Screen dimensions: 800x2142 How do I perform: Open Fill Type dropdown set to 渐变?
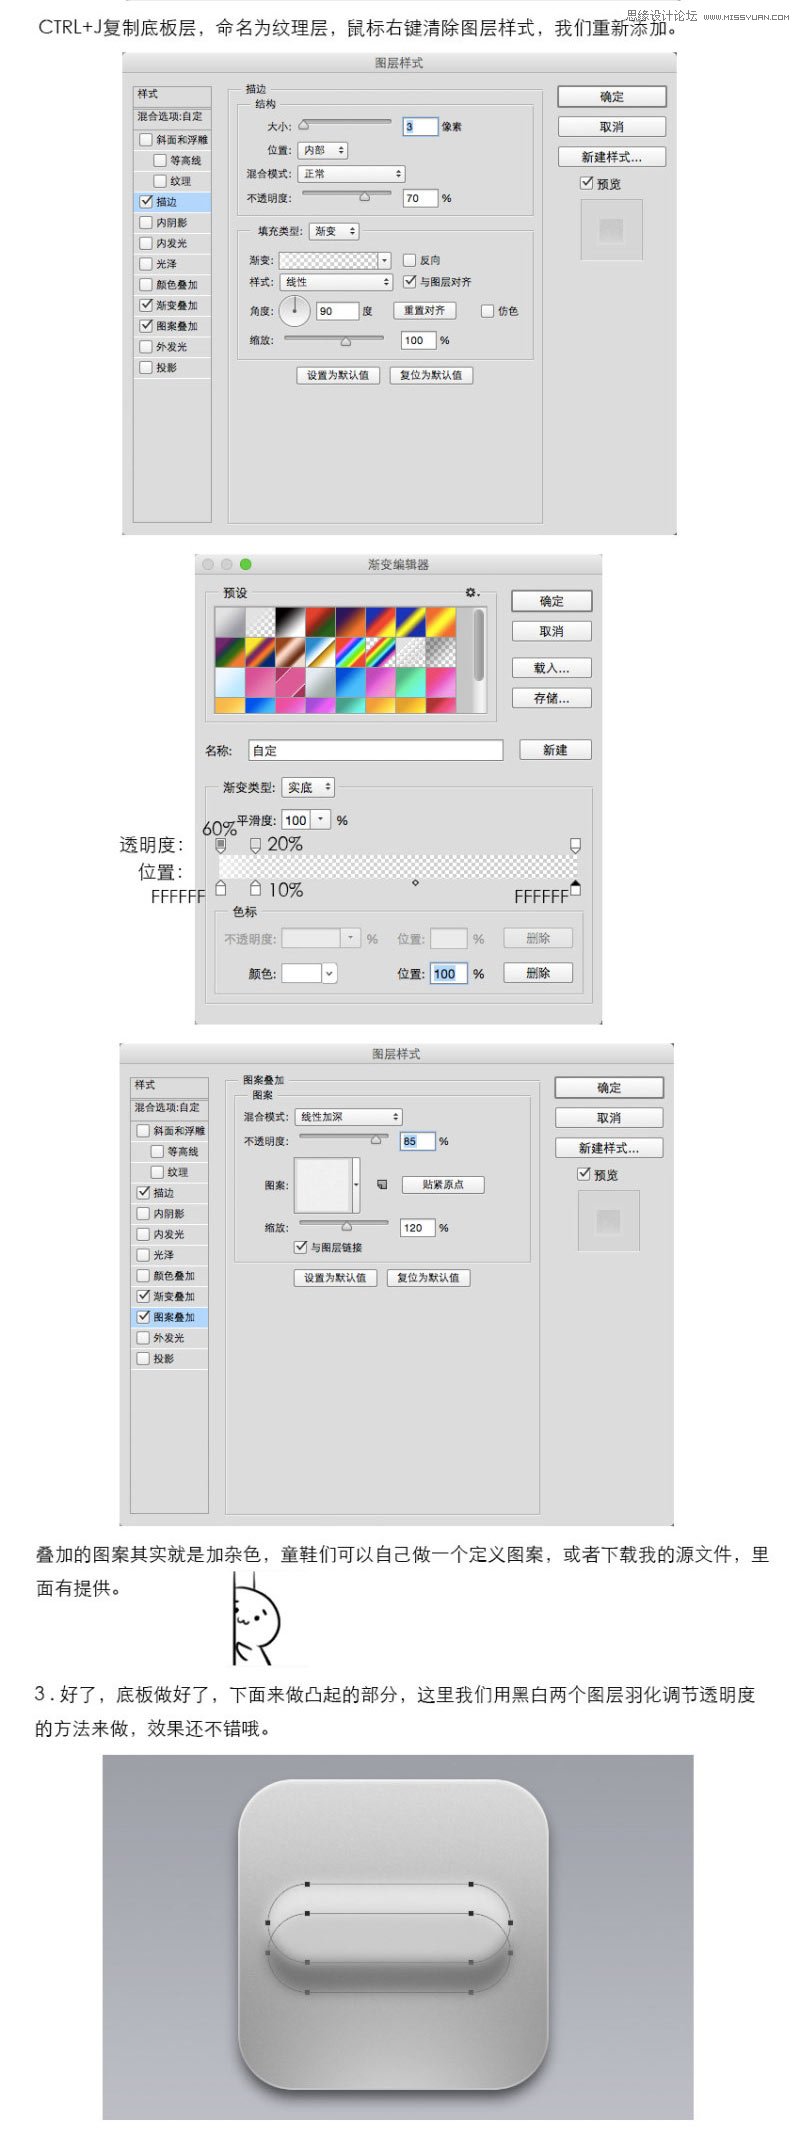click(334, 231)
